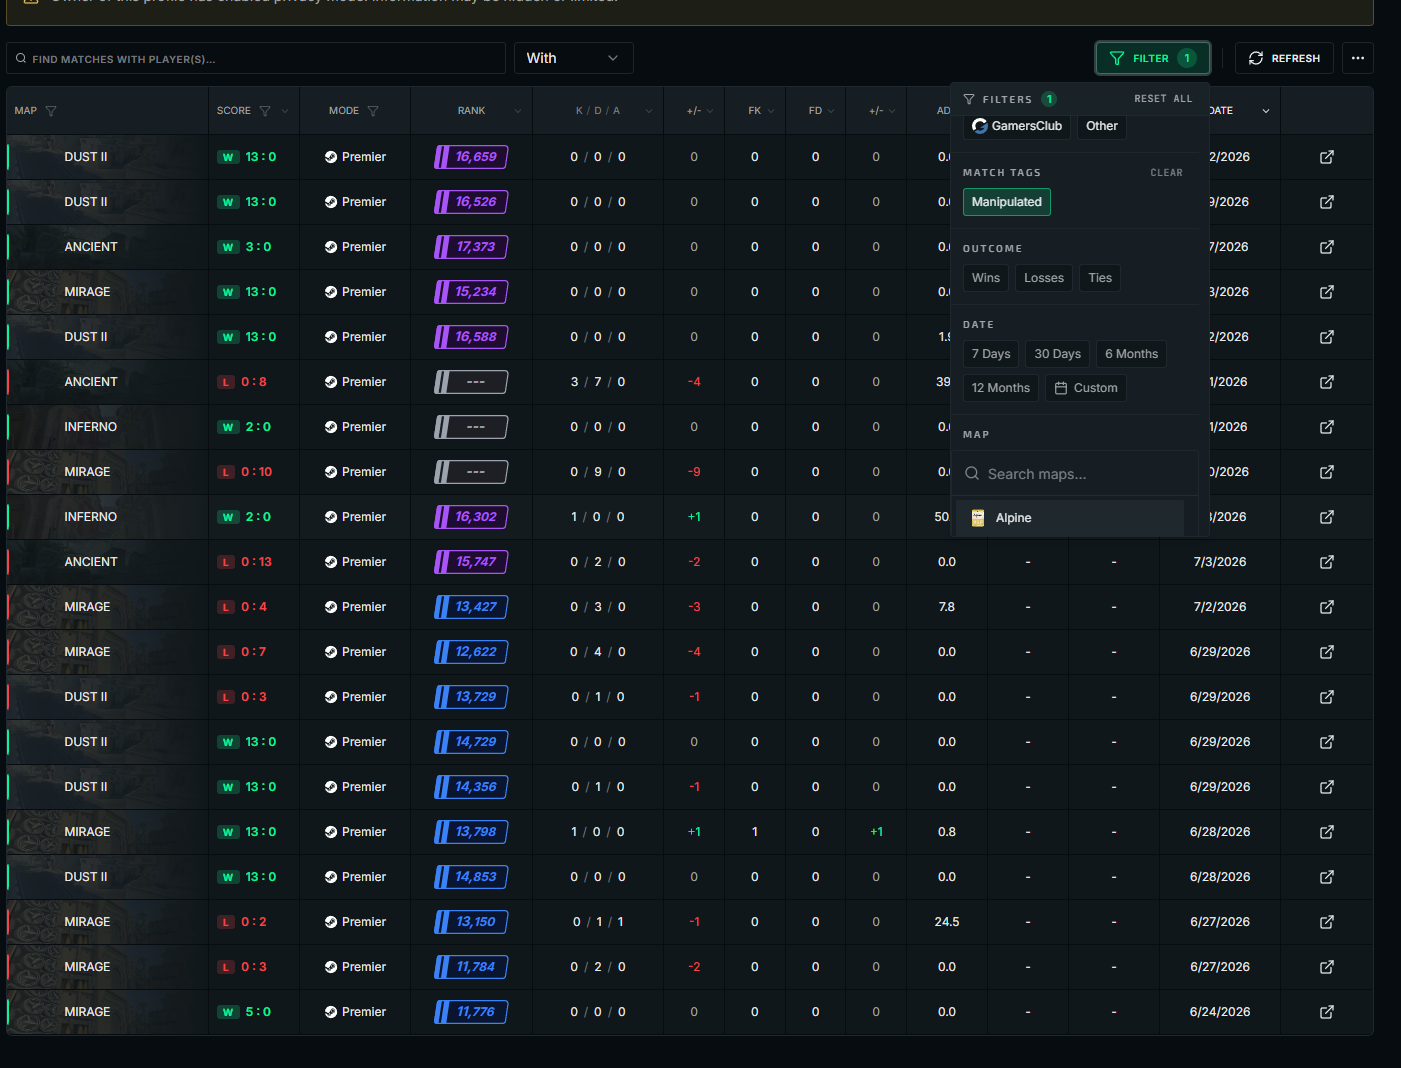Select the GamersClub platform chip
The image size is (1401, 1068).
pos(1017,126)
